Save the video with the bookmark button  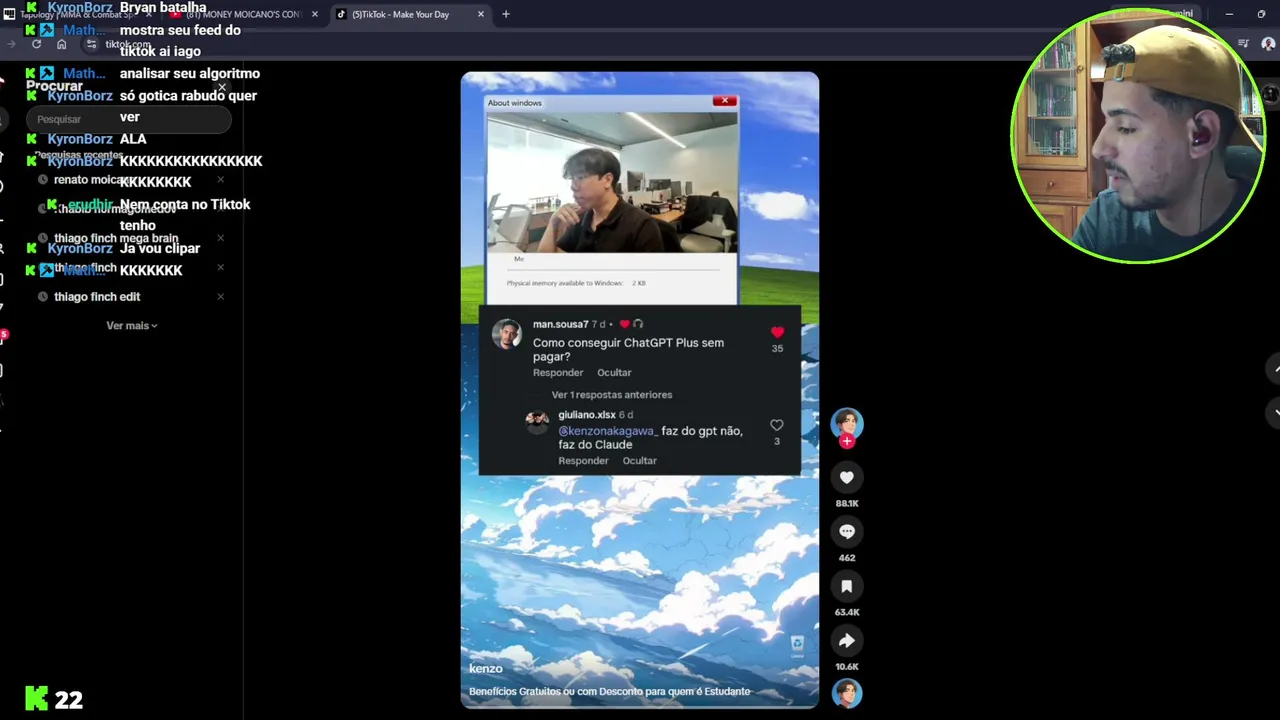point(847,586)
